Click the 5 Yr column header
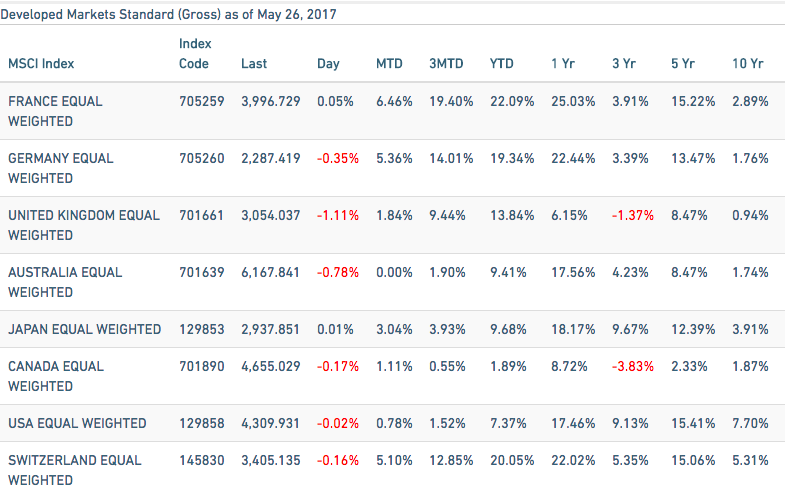Screen dimensions: 786x494 (x=682, y=64)
